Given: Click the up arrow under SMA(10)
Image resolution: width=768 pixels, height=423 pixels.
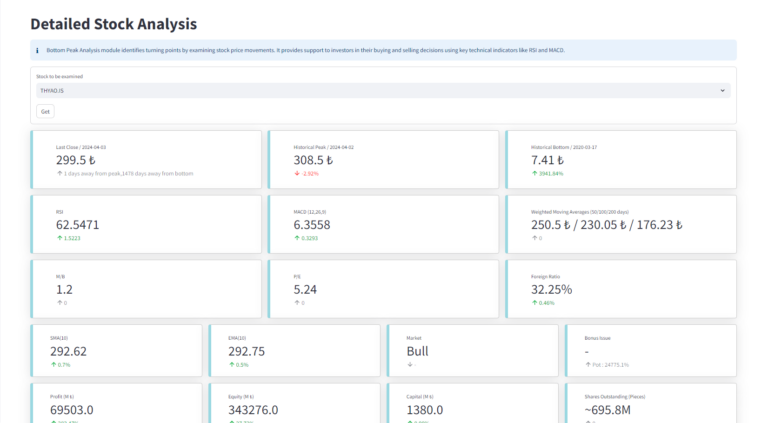Looking at the screenshot, I should (x=52, y=365).
